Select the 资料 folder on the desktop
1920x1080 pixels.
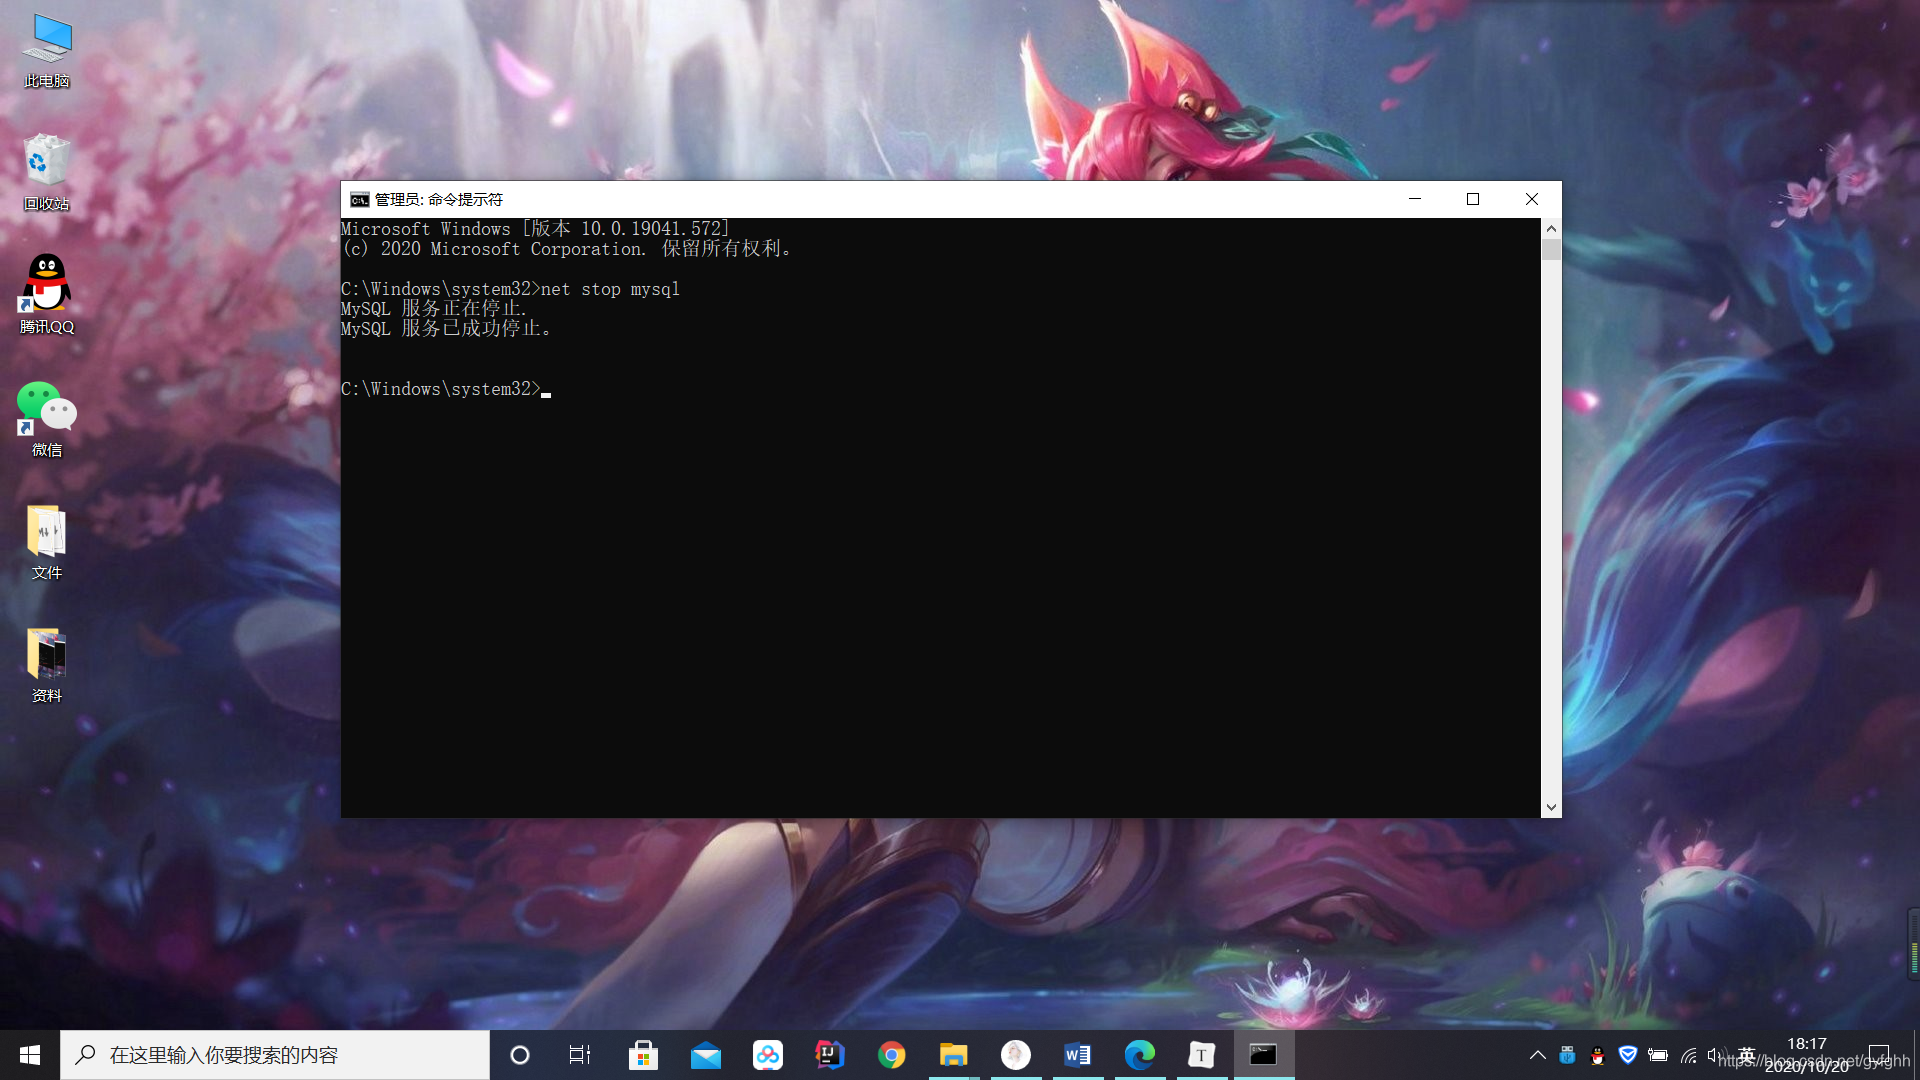(x=47, y=666)
